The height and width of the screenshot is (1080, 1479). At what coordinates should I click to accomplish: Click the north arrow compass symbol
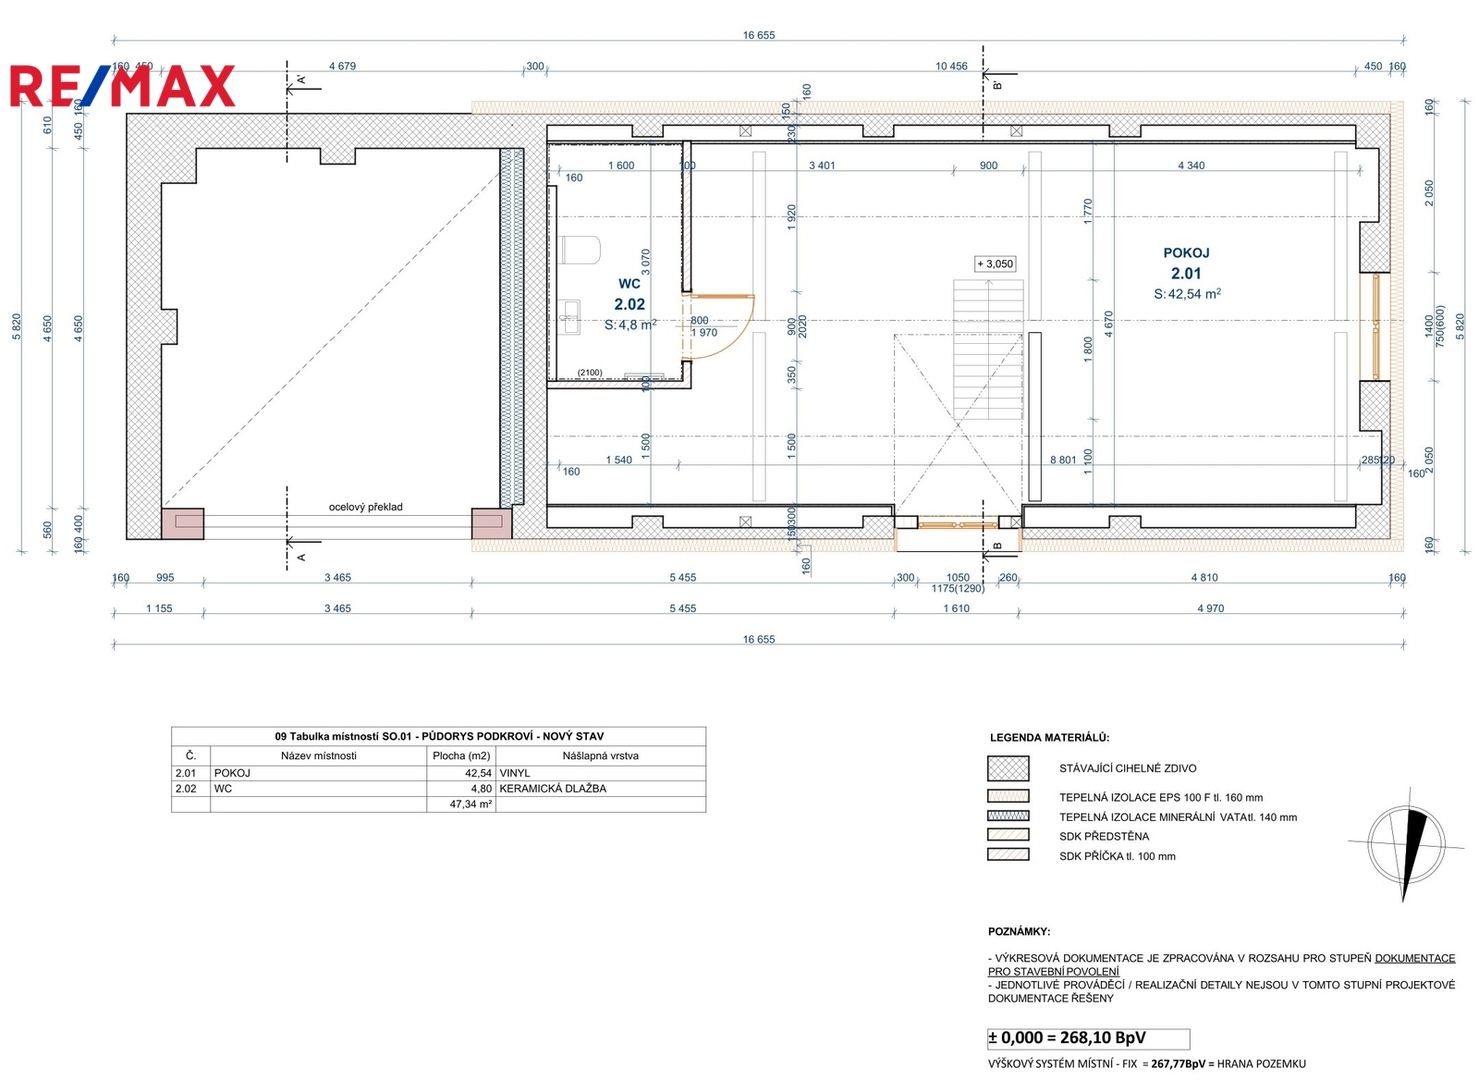click(x=1406, y=844)
